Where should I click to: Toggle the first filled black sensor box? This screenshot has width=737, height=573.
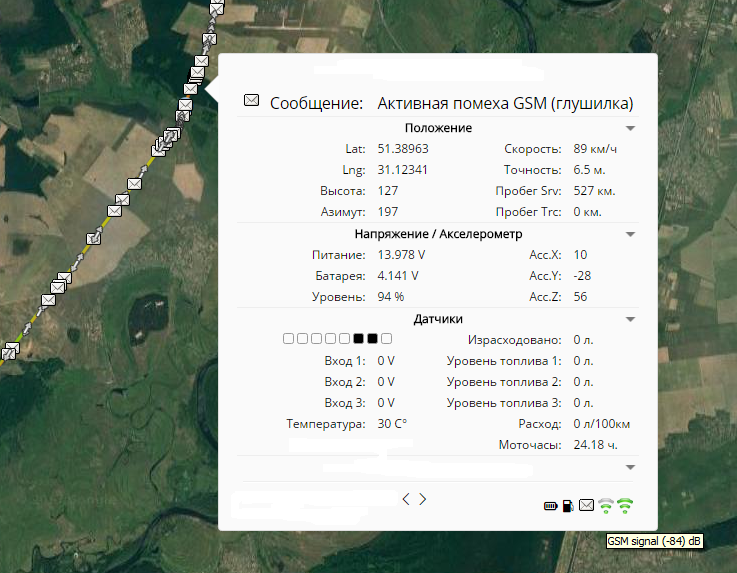click(358, 340)
